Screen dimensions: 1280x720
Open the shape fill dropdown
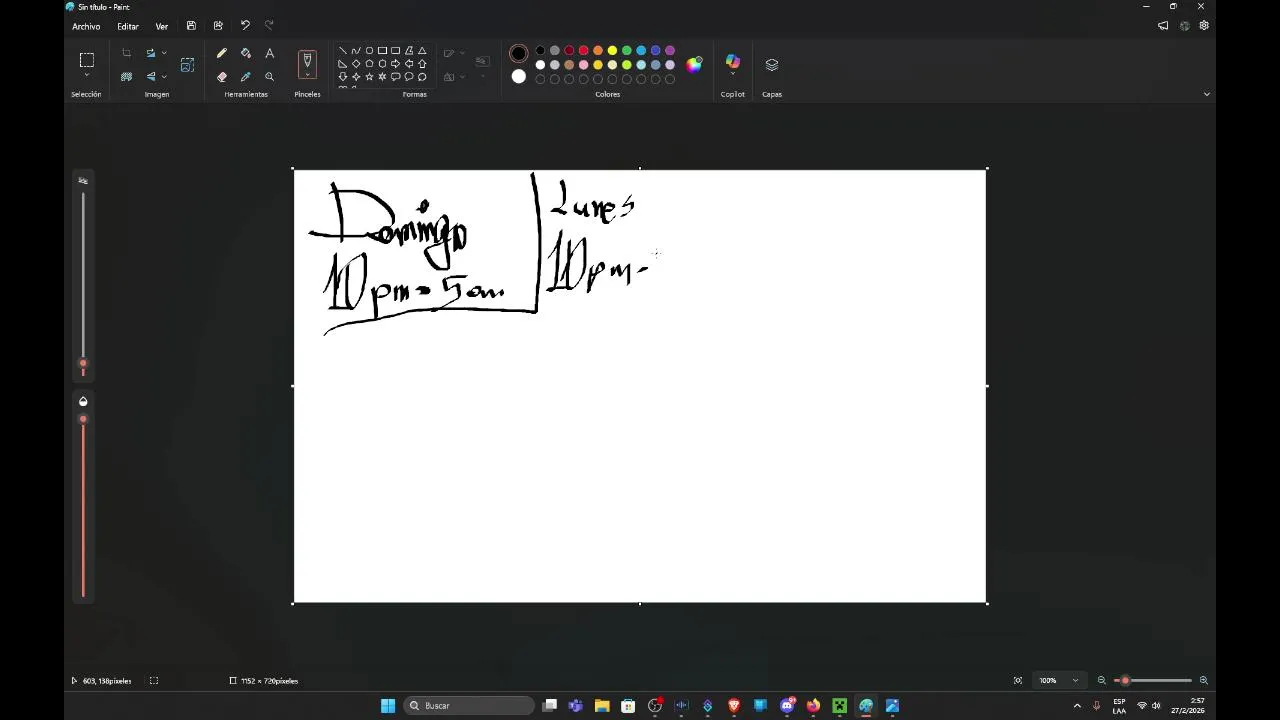462,77
